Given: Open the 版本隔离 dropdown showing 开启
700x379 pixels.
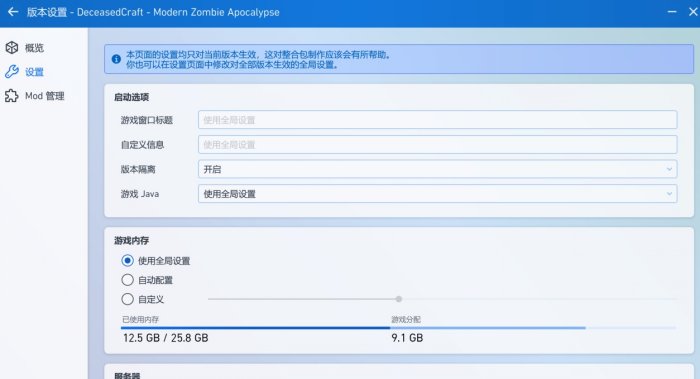Looking at the screenshot, I should click(438, 169).
